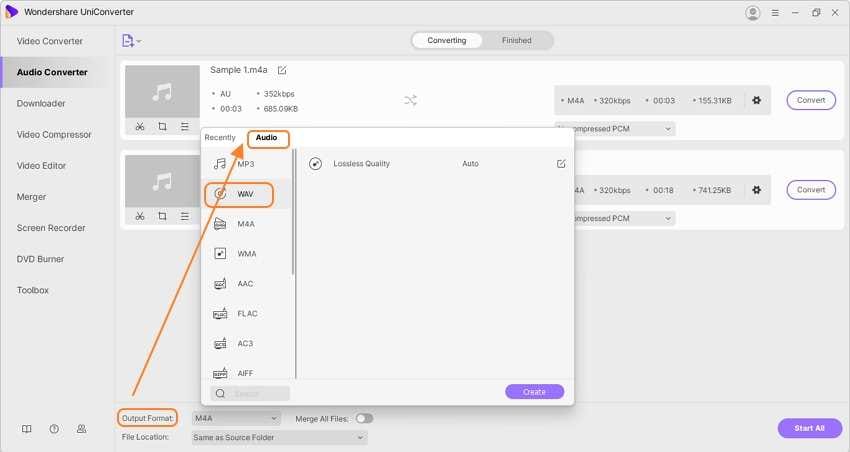Viewport: 850px width, 452px height.
Task: Click the scissors trim icon under first file
Action: tap(139, 127)
